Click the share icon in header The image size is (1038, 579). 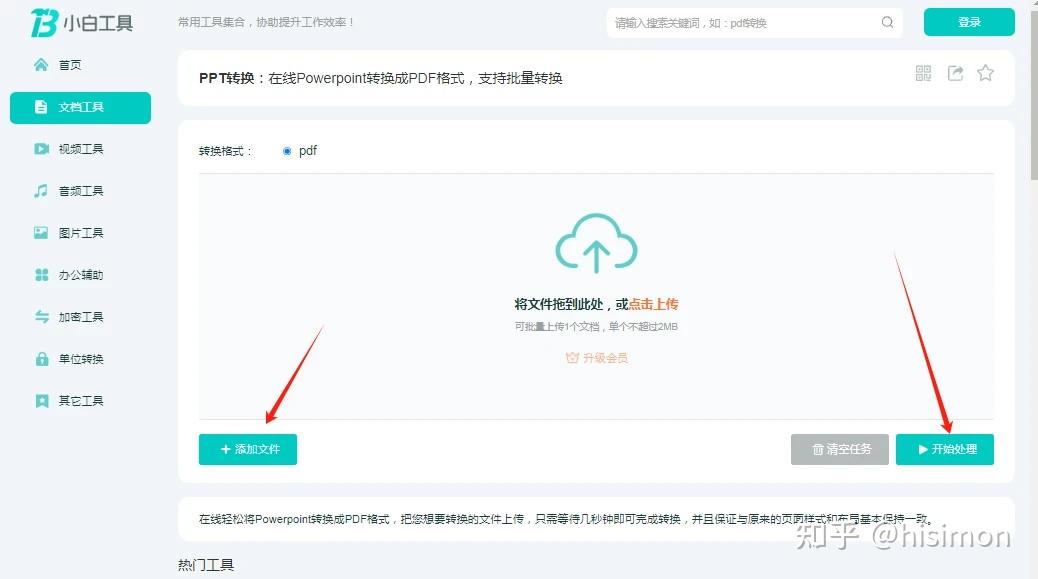pos(955,73)
